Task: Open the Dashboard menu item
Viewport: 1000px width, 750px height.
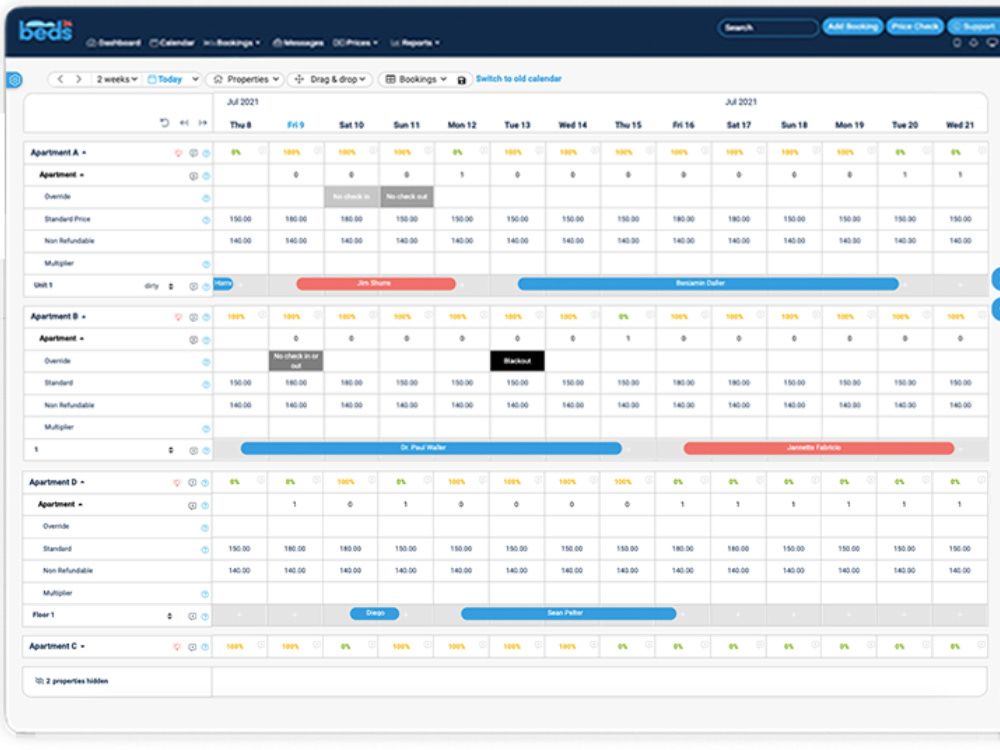Action: point(113,43)
